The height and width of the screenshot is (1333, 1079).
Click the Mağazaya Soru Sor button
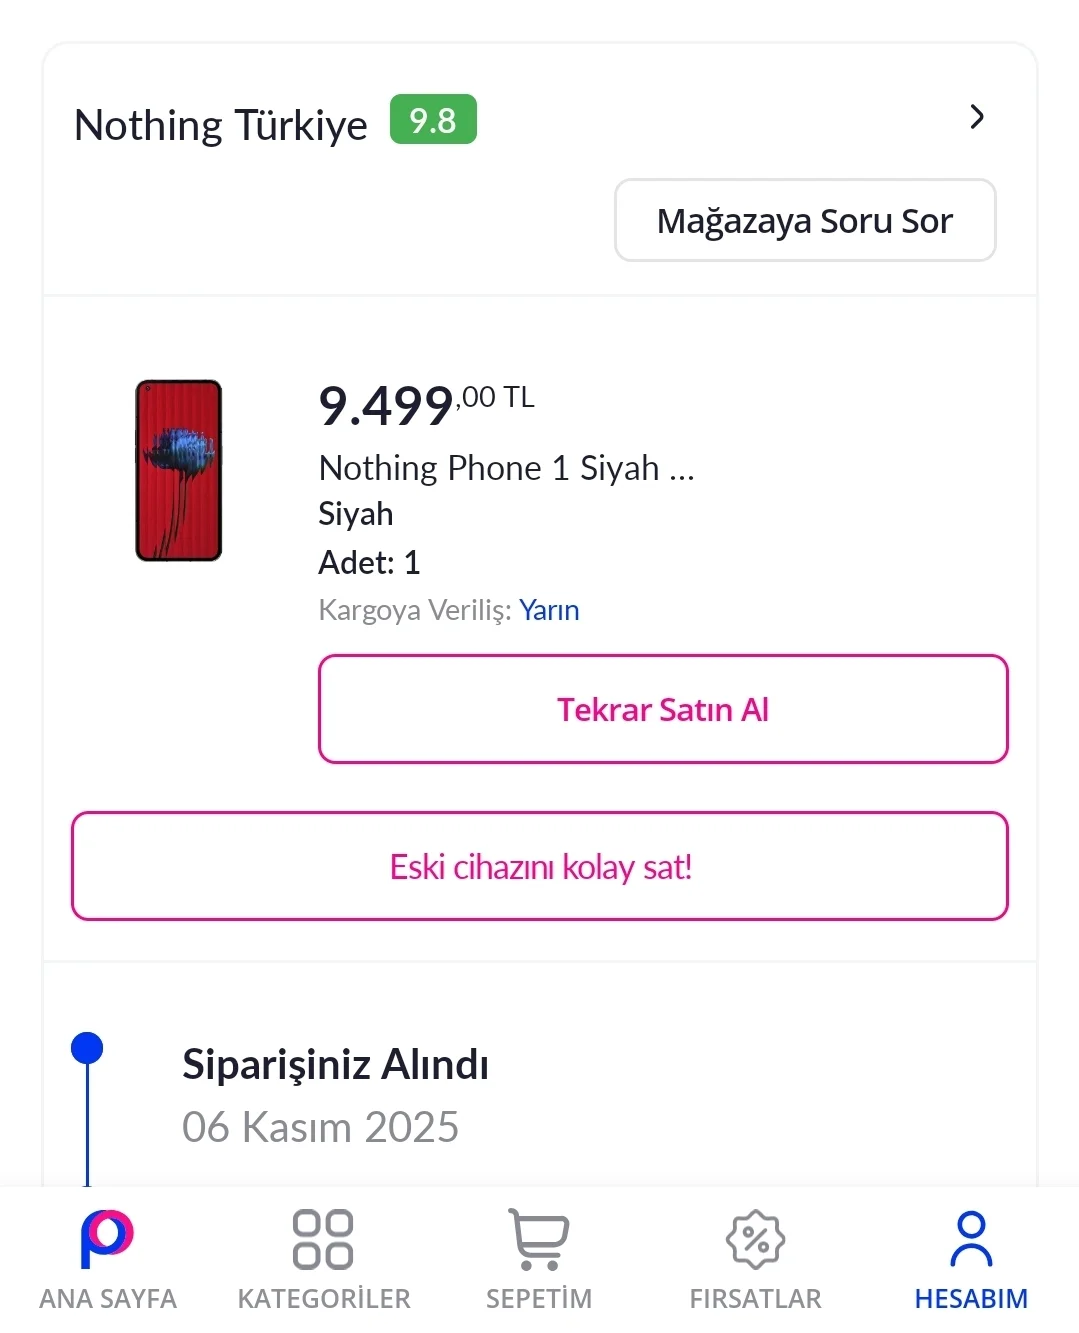coord(805,220)
